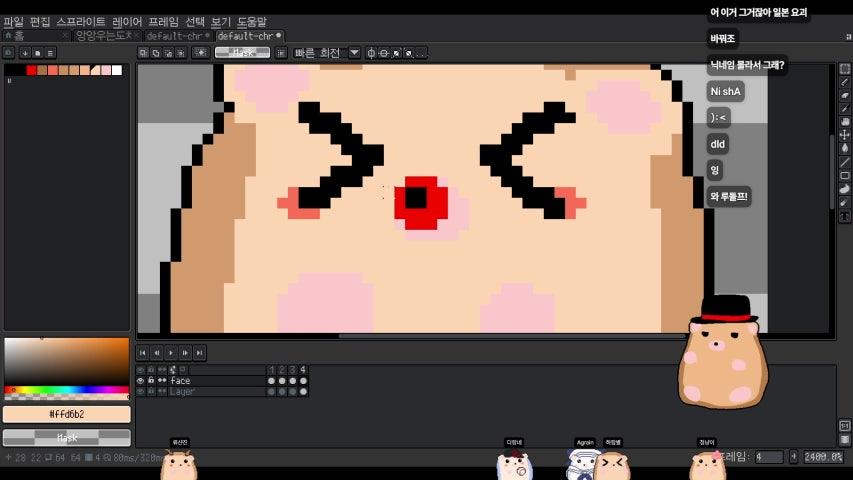
Task: Open the 스프라이트 menu
Action: (81, 22)
